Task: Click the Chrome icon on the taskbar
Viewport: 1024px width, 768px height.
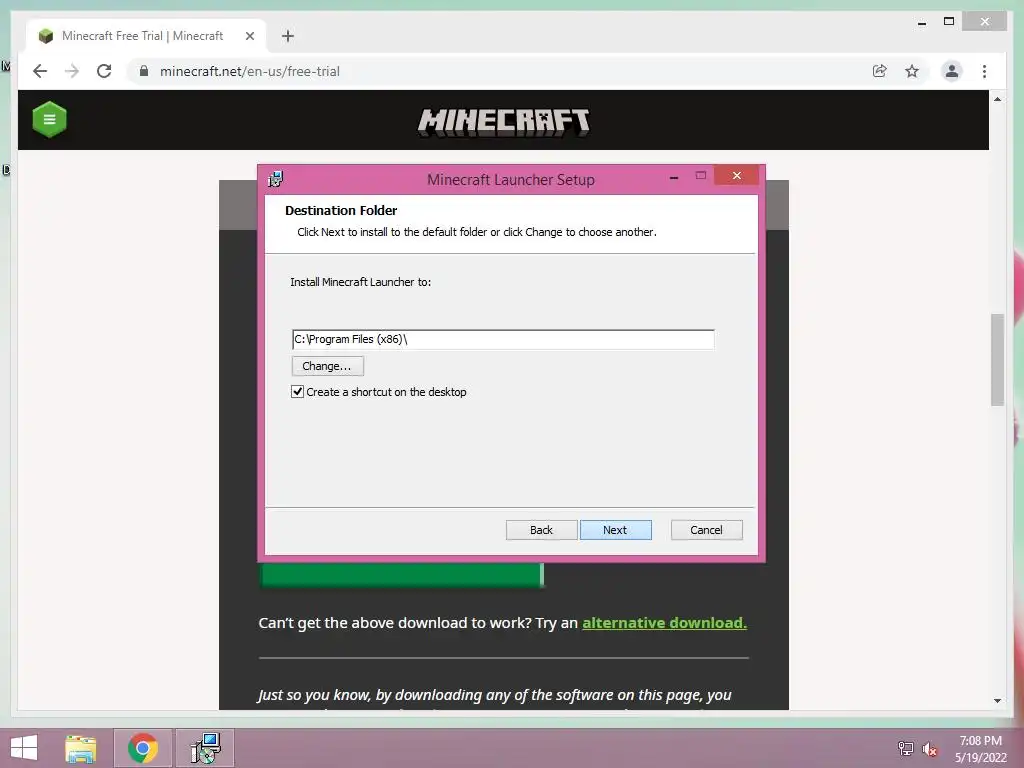Action: click(143, 748)
